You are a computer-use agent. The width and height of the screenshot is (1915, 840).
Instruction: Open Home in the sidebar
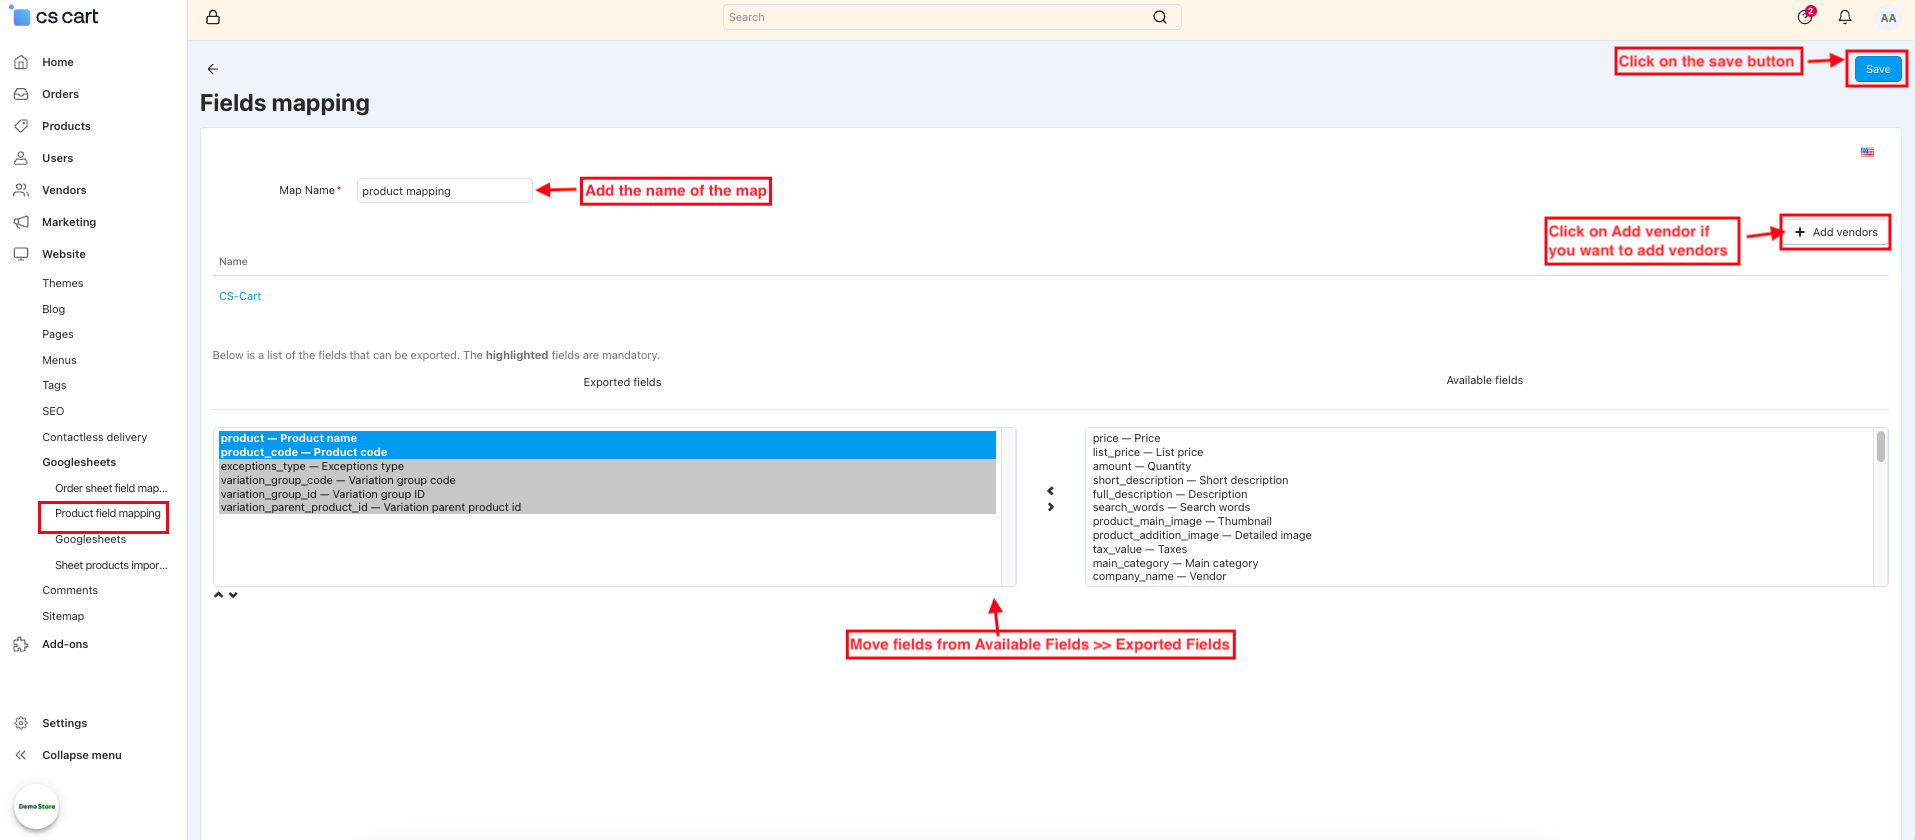58,62
